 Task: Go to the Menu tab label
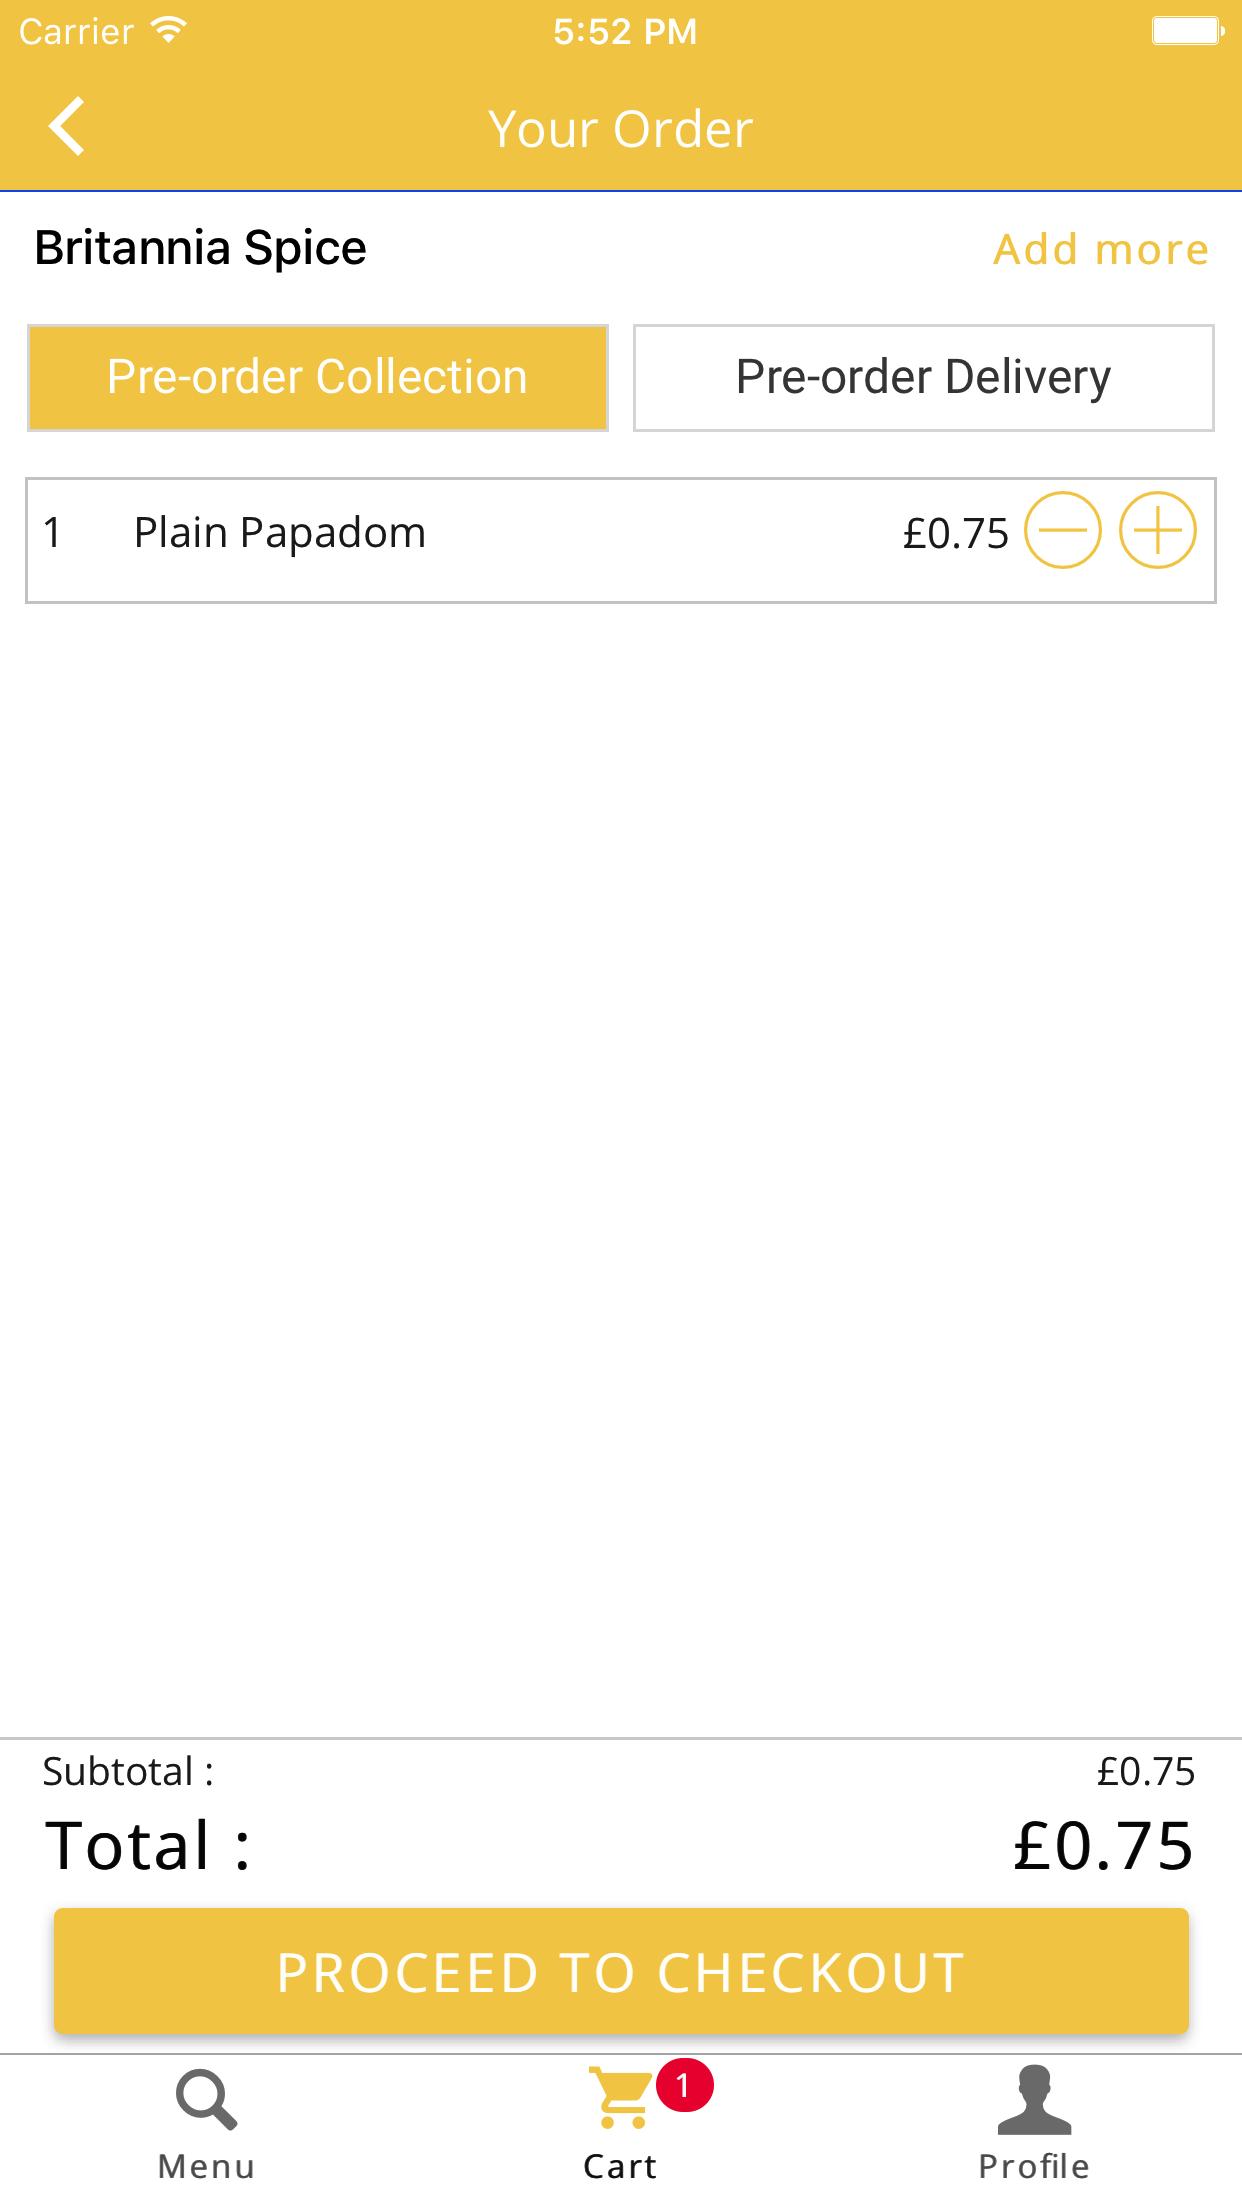(x=206, y=2166)
